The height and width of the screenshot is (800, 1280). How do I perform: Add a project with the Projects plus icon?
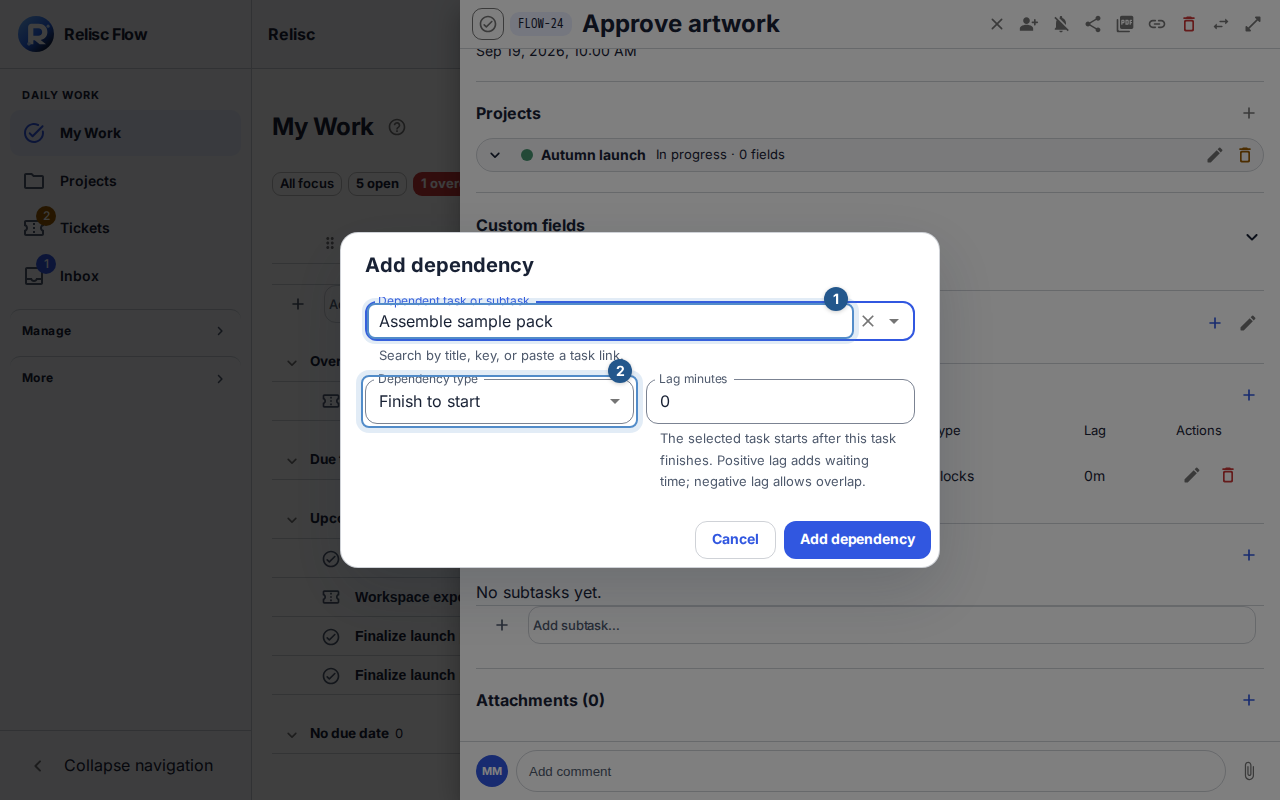click(x=1249, y=113)
